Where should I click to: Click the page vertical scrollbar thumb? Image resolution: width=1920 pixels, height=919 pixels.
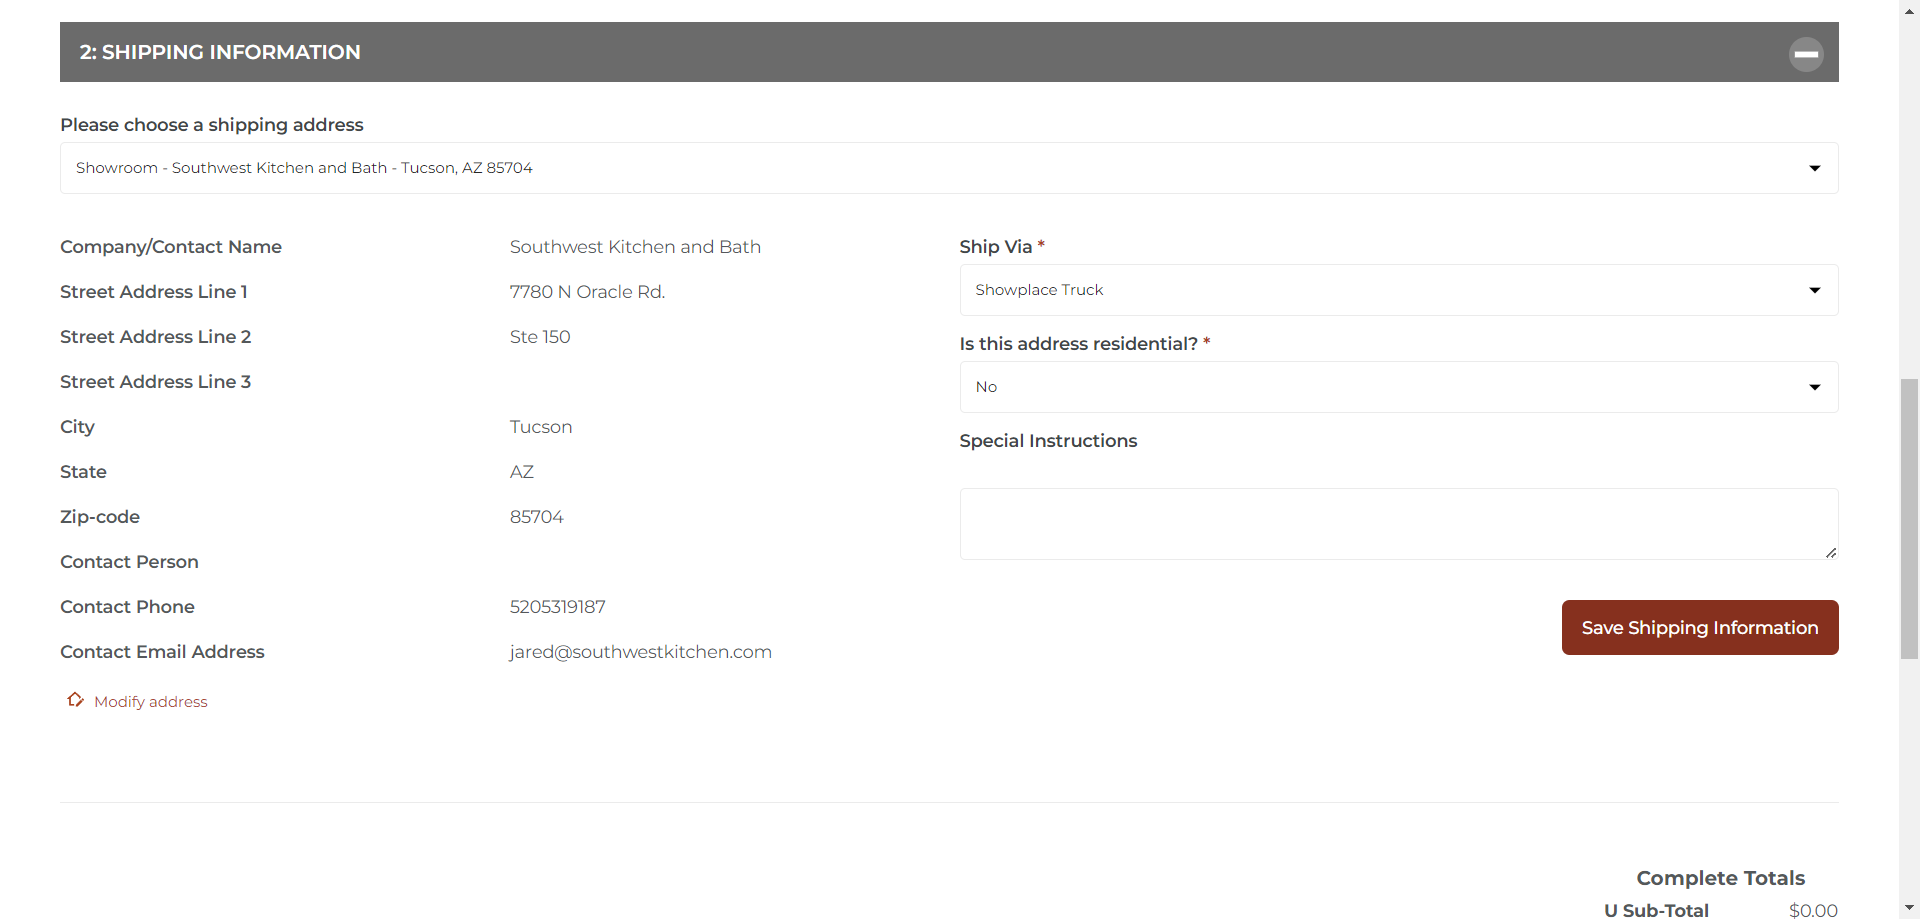(1910, 518)
